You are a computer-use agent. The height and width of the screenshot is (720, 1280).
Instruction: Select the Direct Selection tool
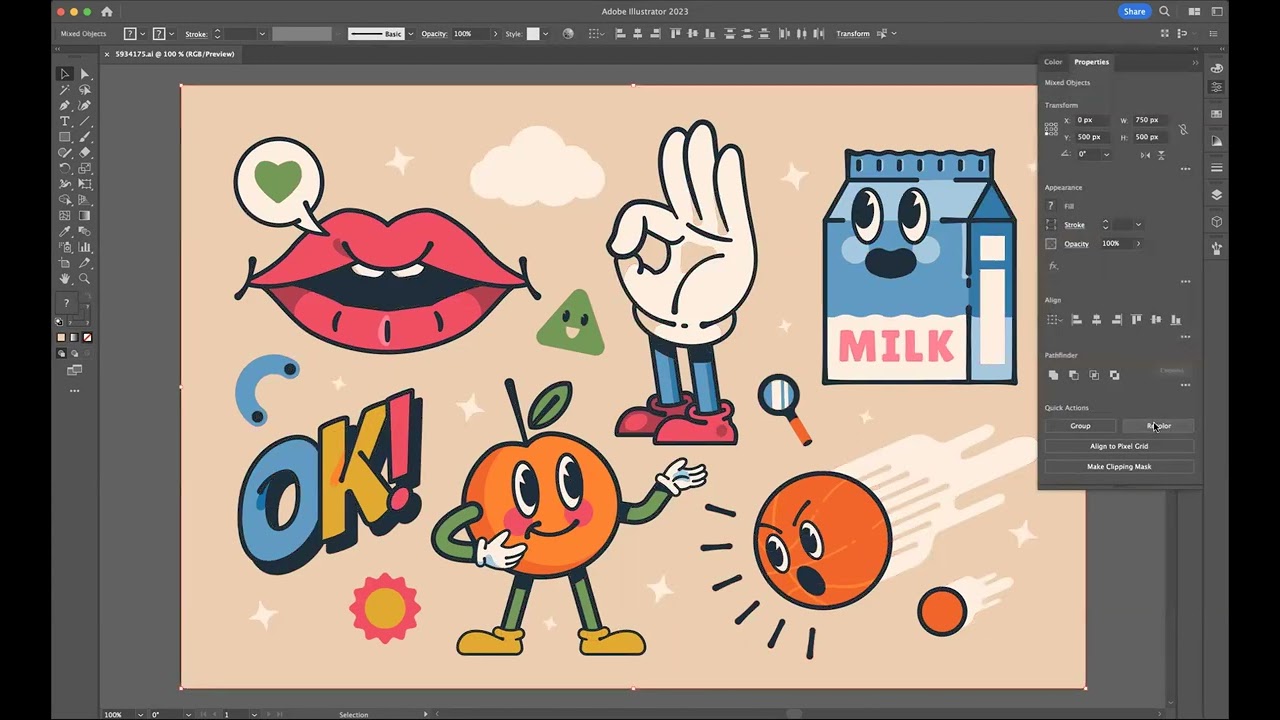[x=85, y=74]
